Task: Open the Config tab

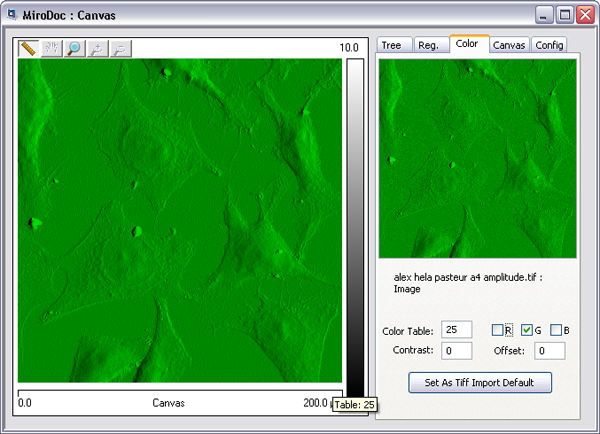Action: pos(549,45)
